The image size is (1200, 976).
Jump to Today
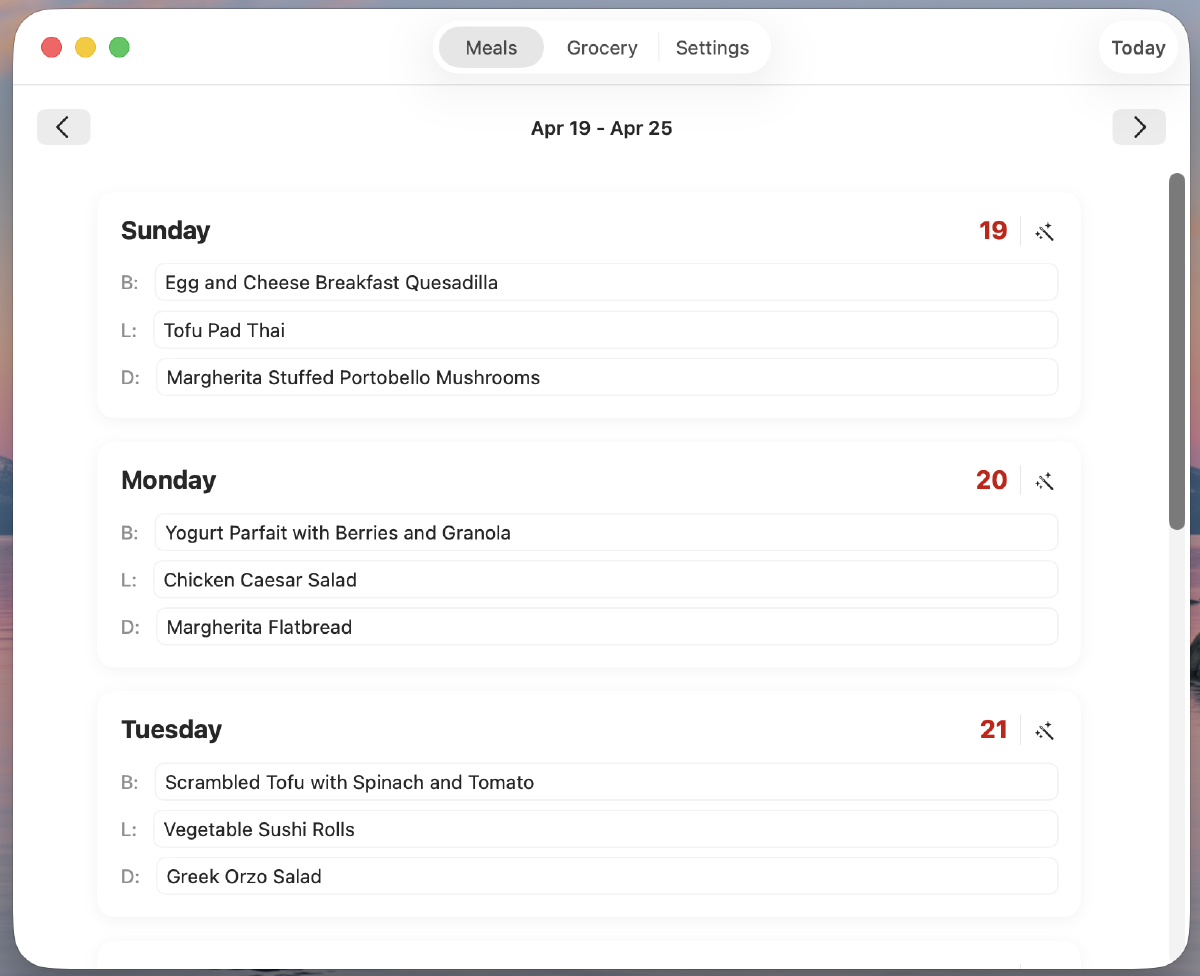[1138, 47]
